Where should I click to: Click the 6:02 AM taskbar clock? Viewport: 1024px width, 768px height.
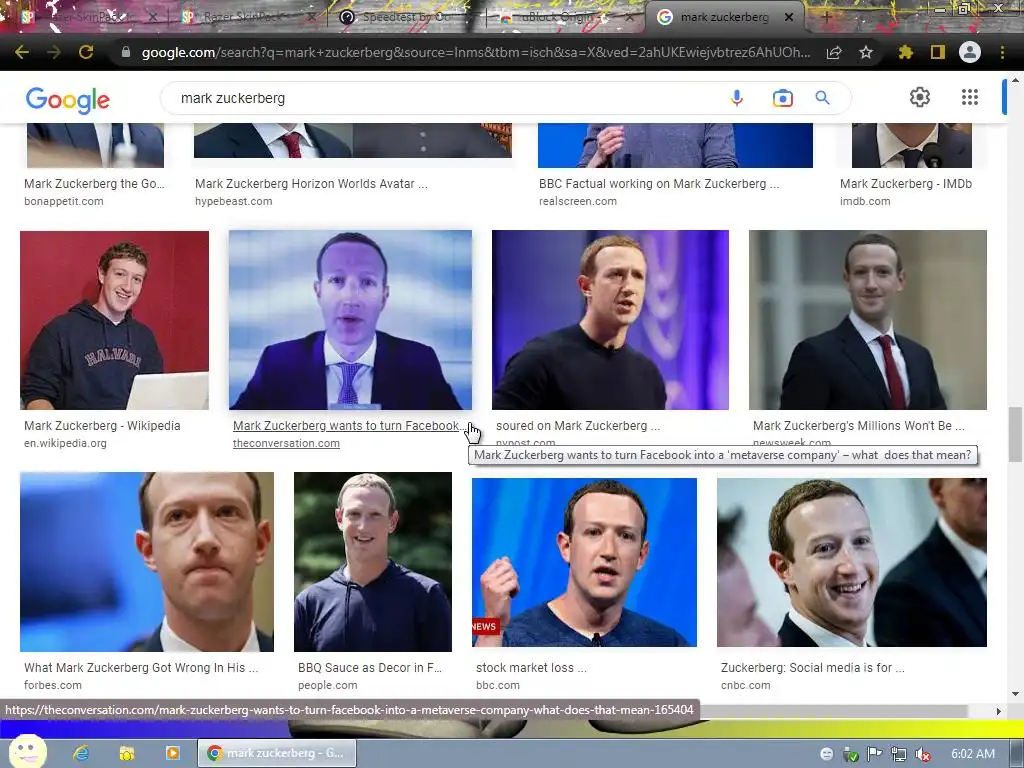coord(973,754)
